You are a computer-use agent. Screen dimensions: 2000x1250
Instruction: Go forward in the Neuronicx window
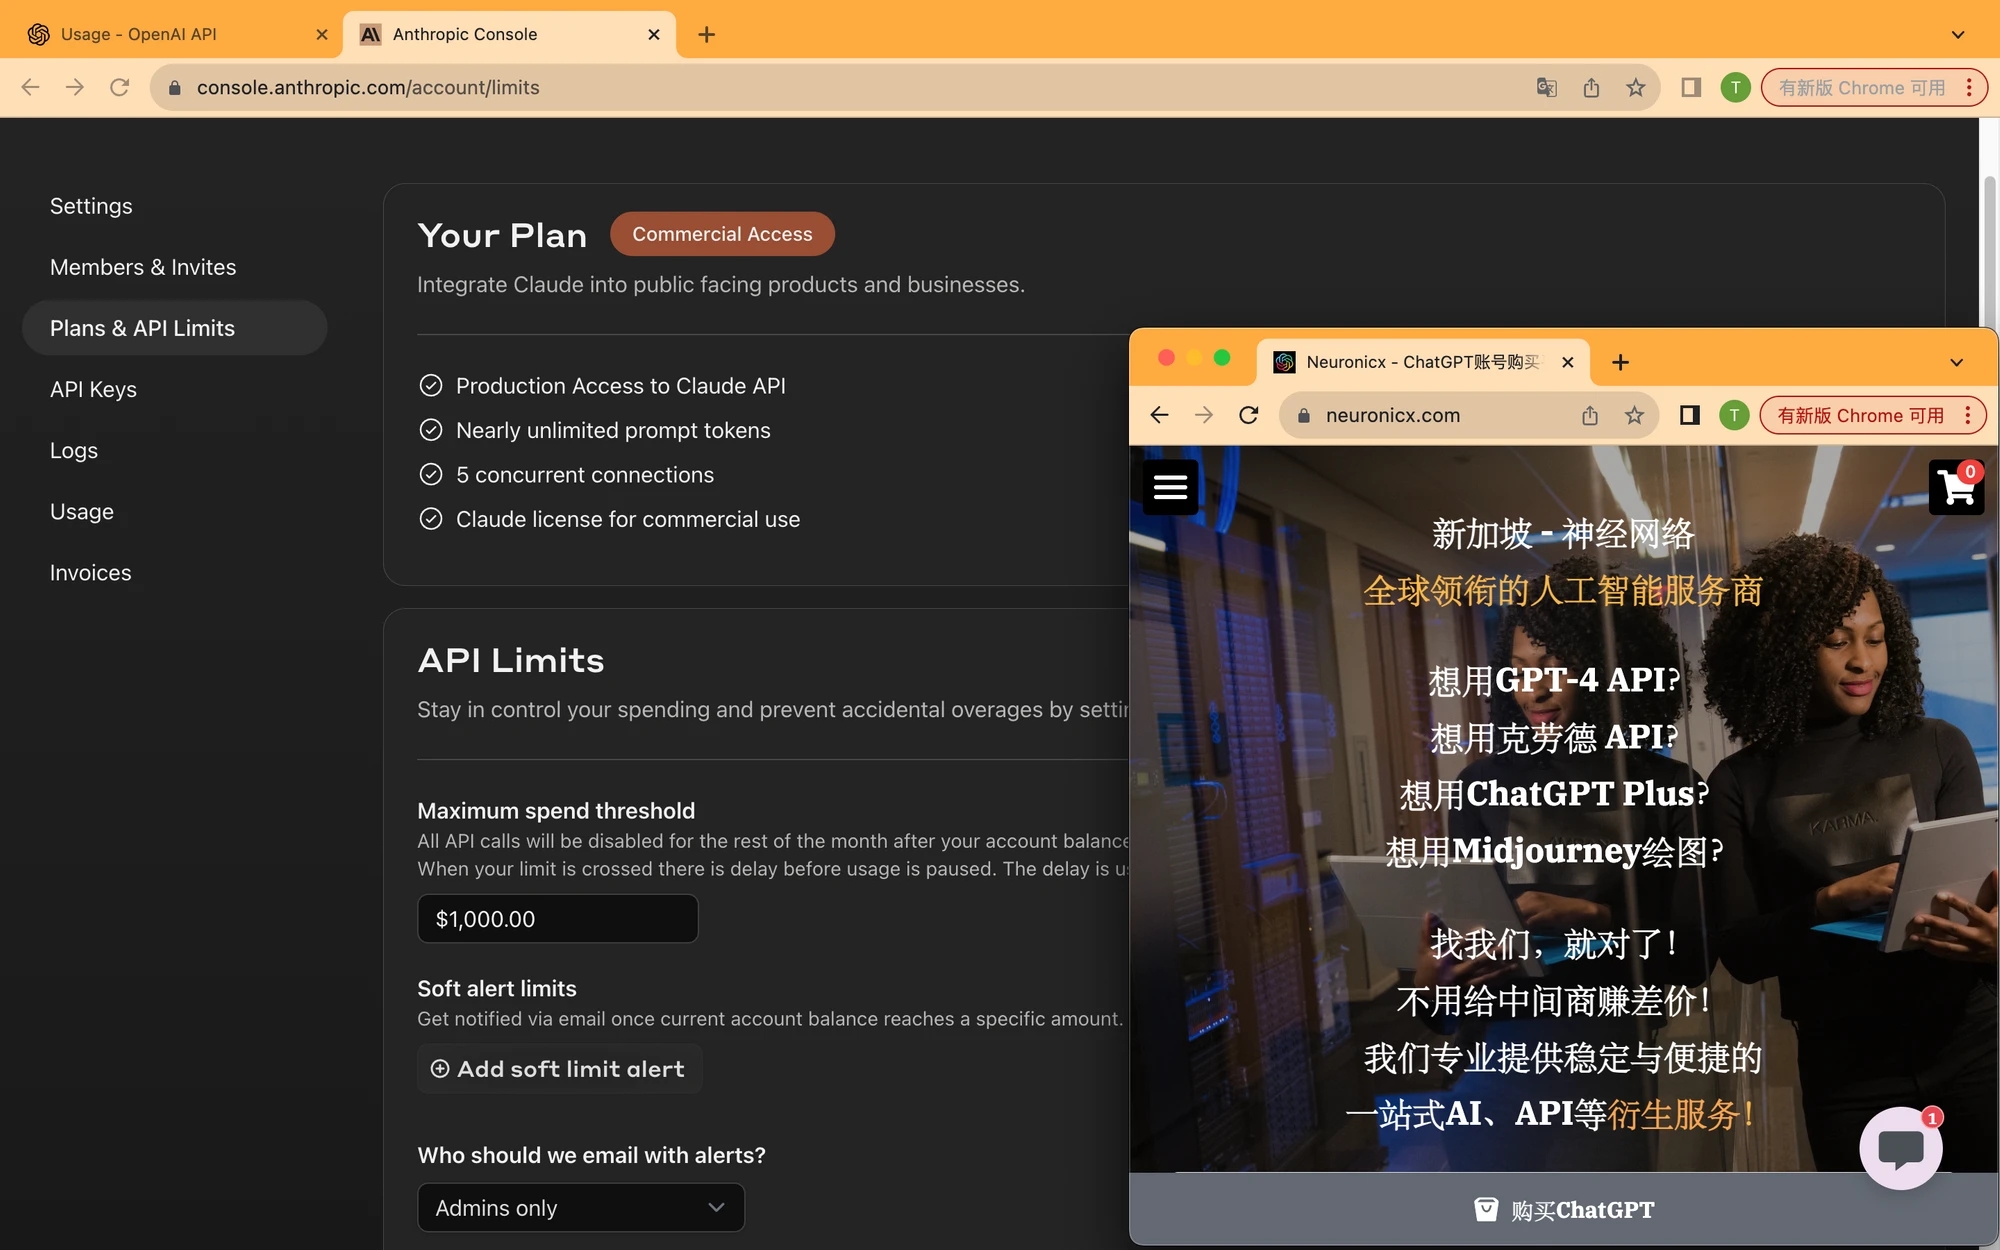(1204, 415)
